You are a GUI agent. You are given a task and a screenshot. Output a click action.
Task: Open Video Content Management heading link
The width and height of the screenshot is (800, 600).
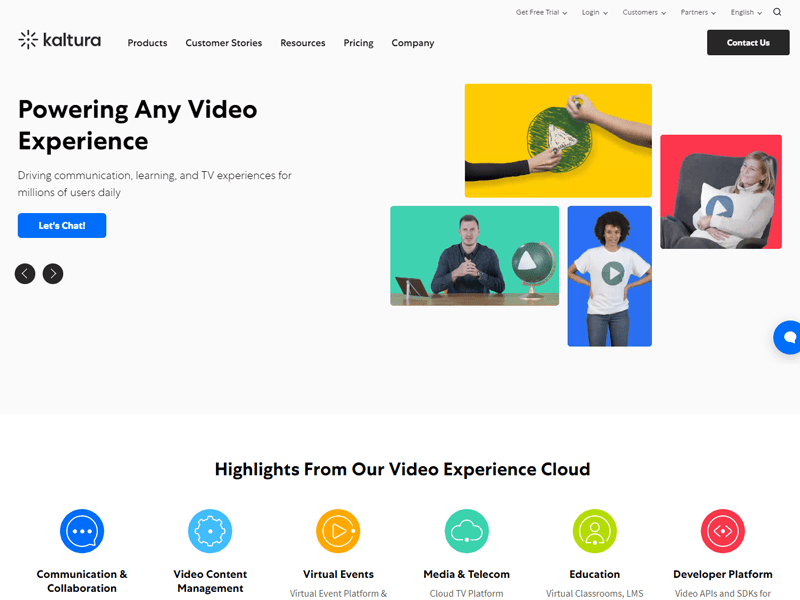[210, 581]
